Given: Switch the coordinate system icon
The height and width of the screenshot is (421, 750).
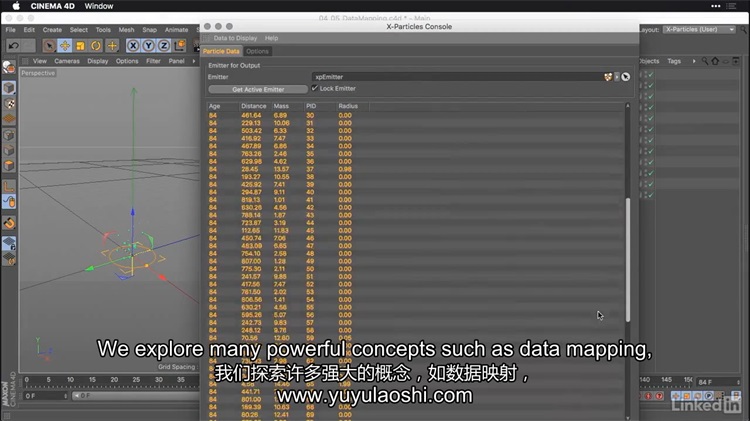Looking at the screenshot, I should (180, 45).
